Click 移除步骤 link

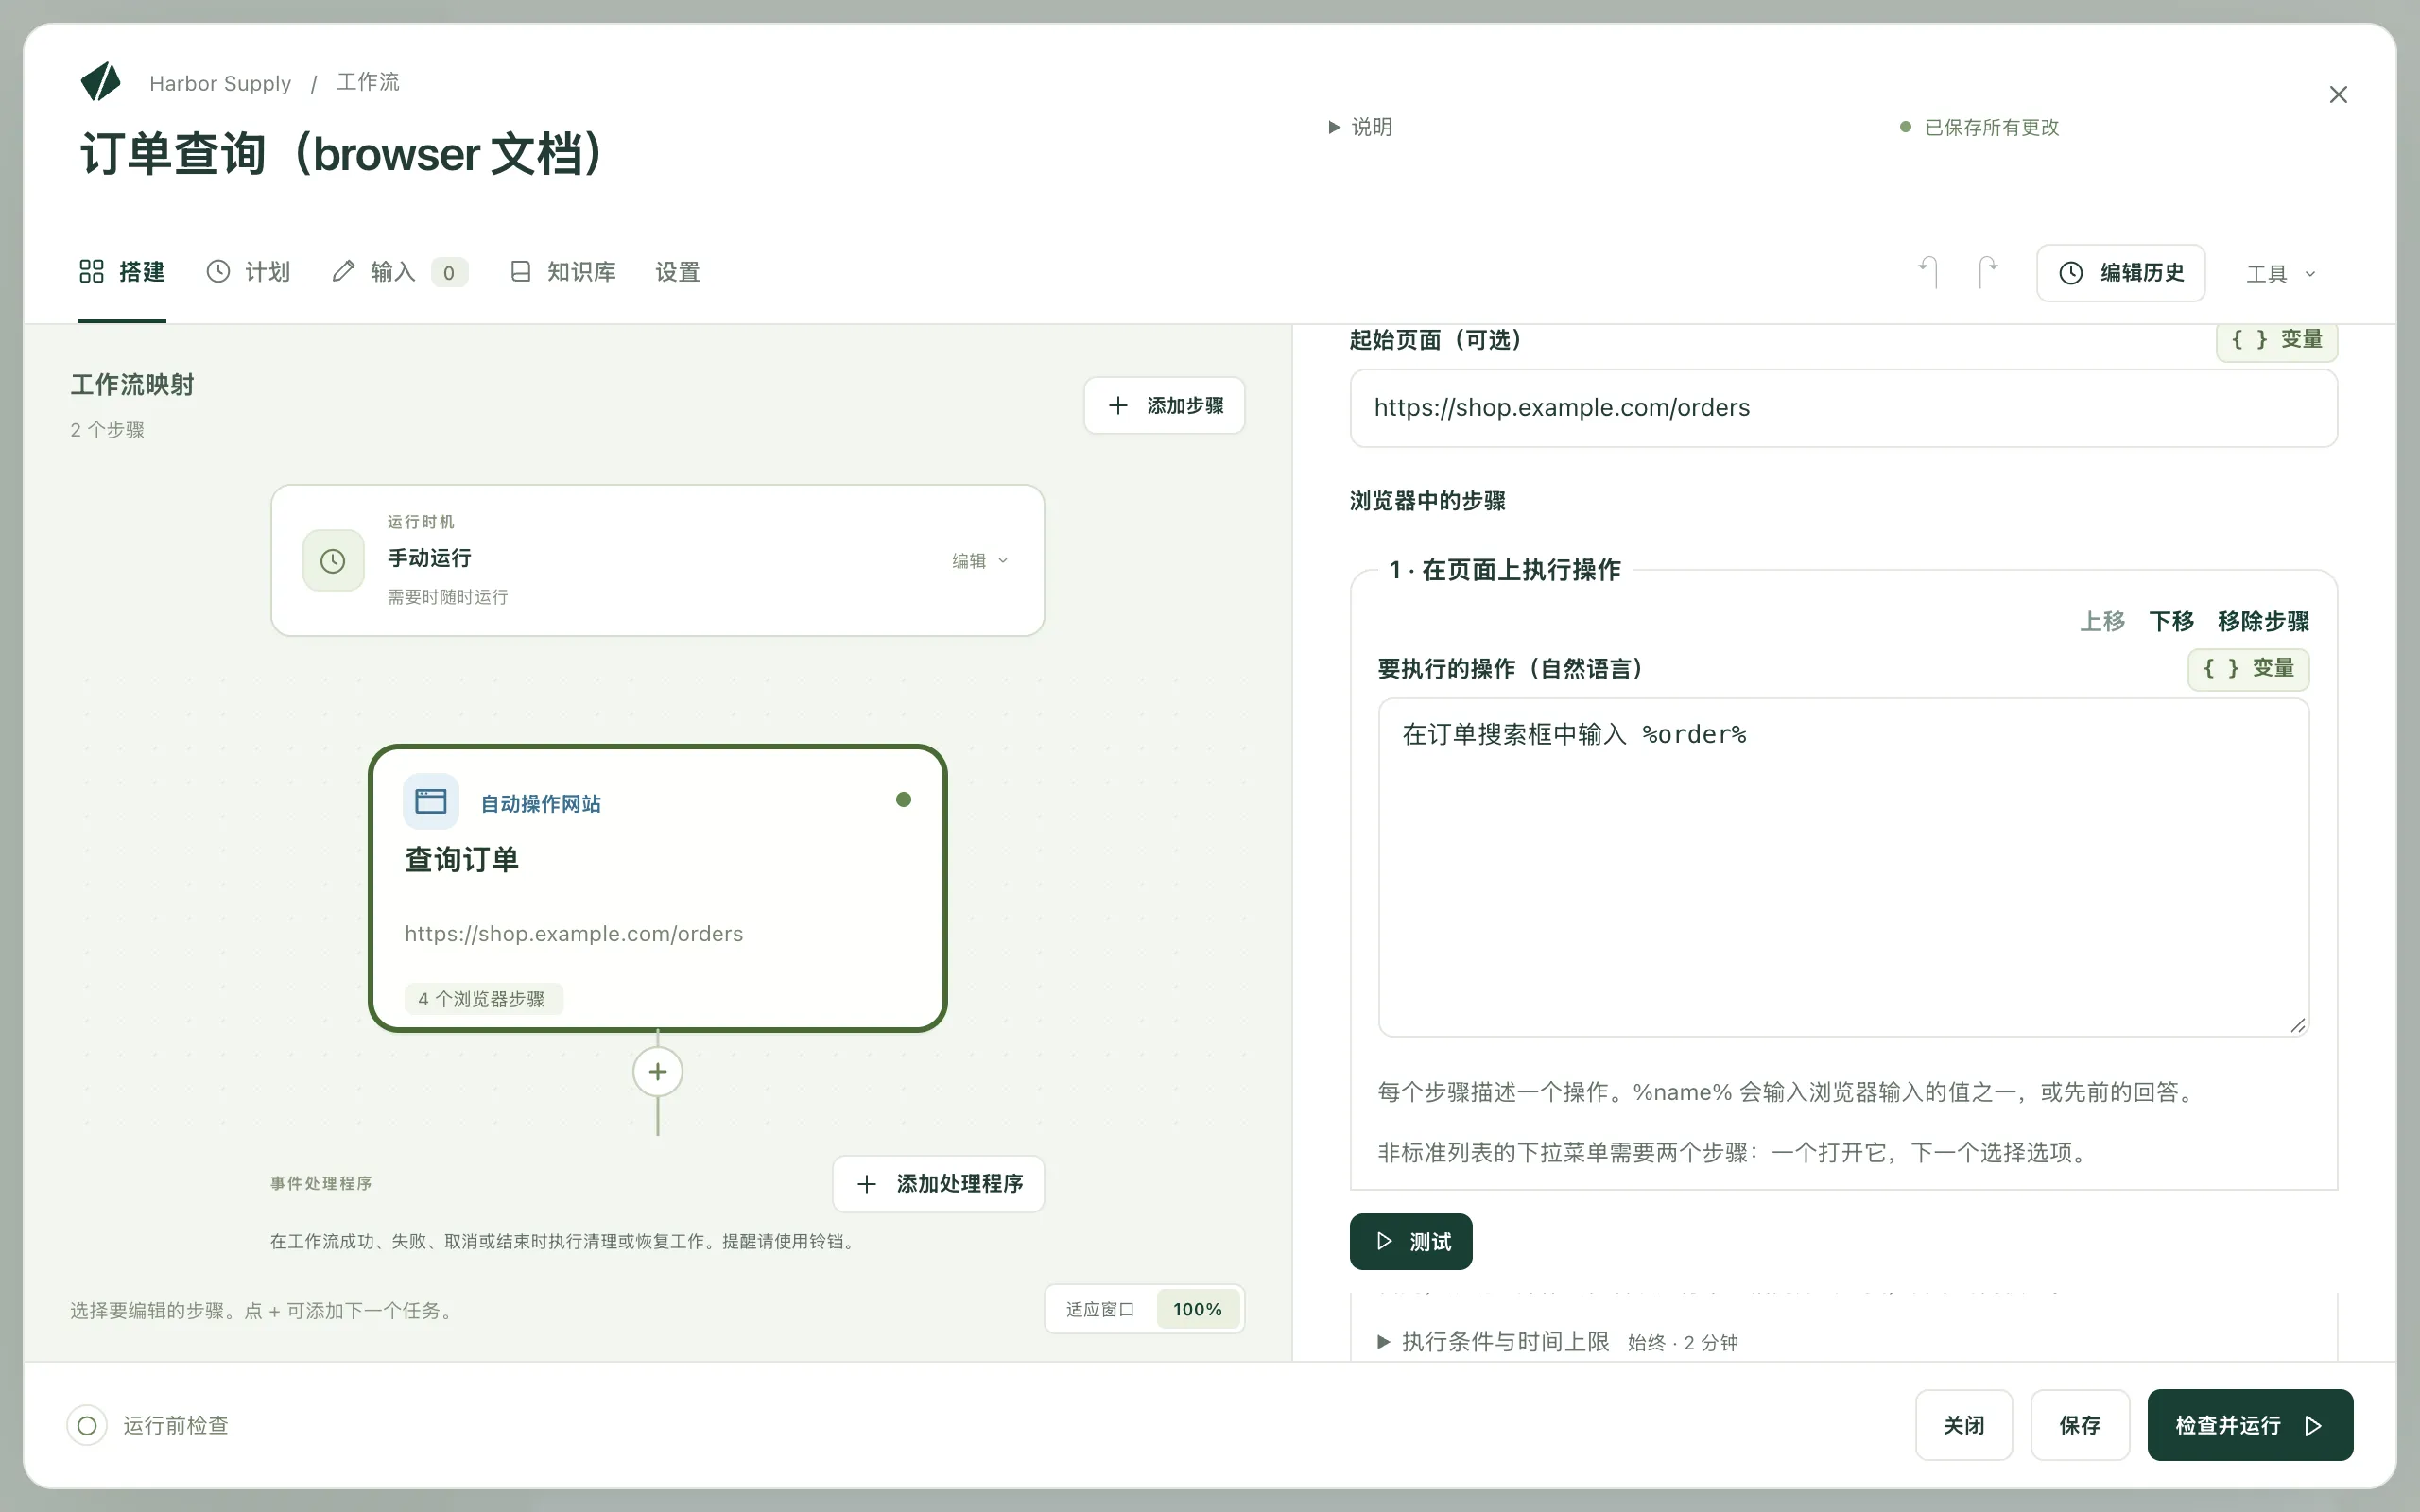[2263, 622]
